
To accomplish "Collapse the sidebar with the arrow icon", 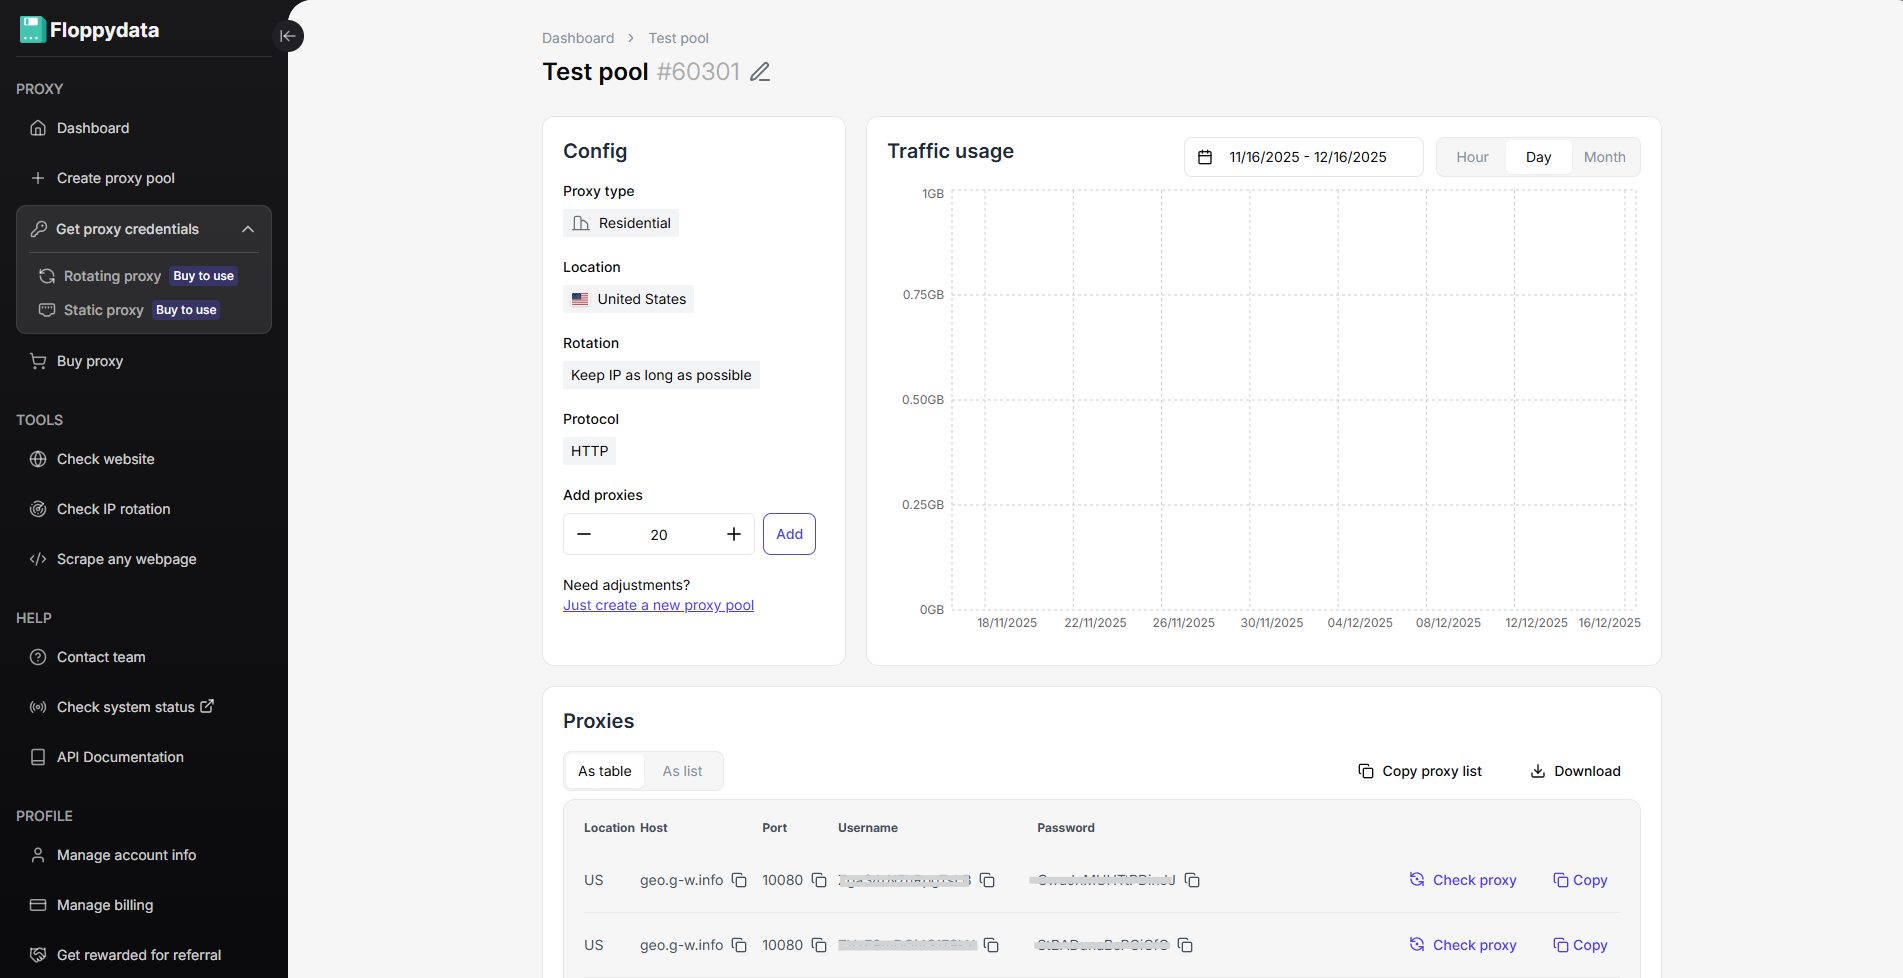I will point(288,36).
